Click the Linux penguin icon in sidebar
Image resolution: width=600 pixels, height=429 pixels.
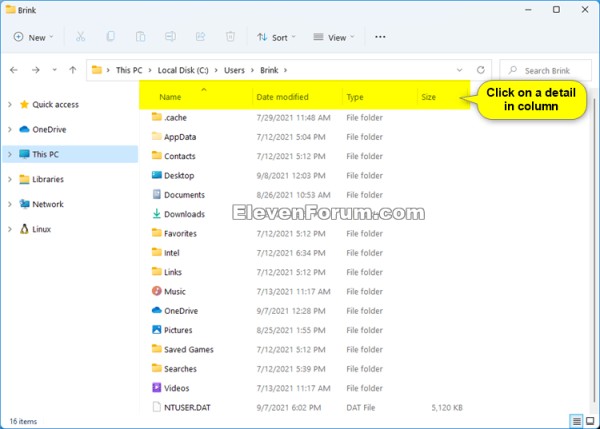[x=24, y=229]
